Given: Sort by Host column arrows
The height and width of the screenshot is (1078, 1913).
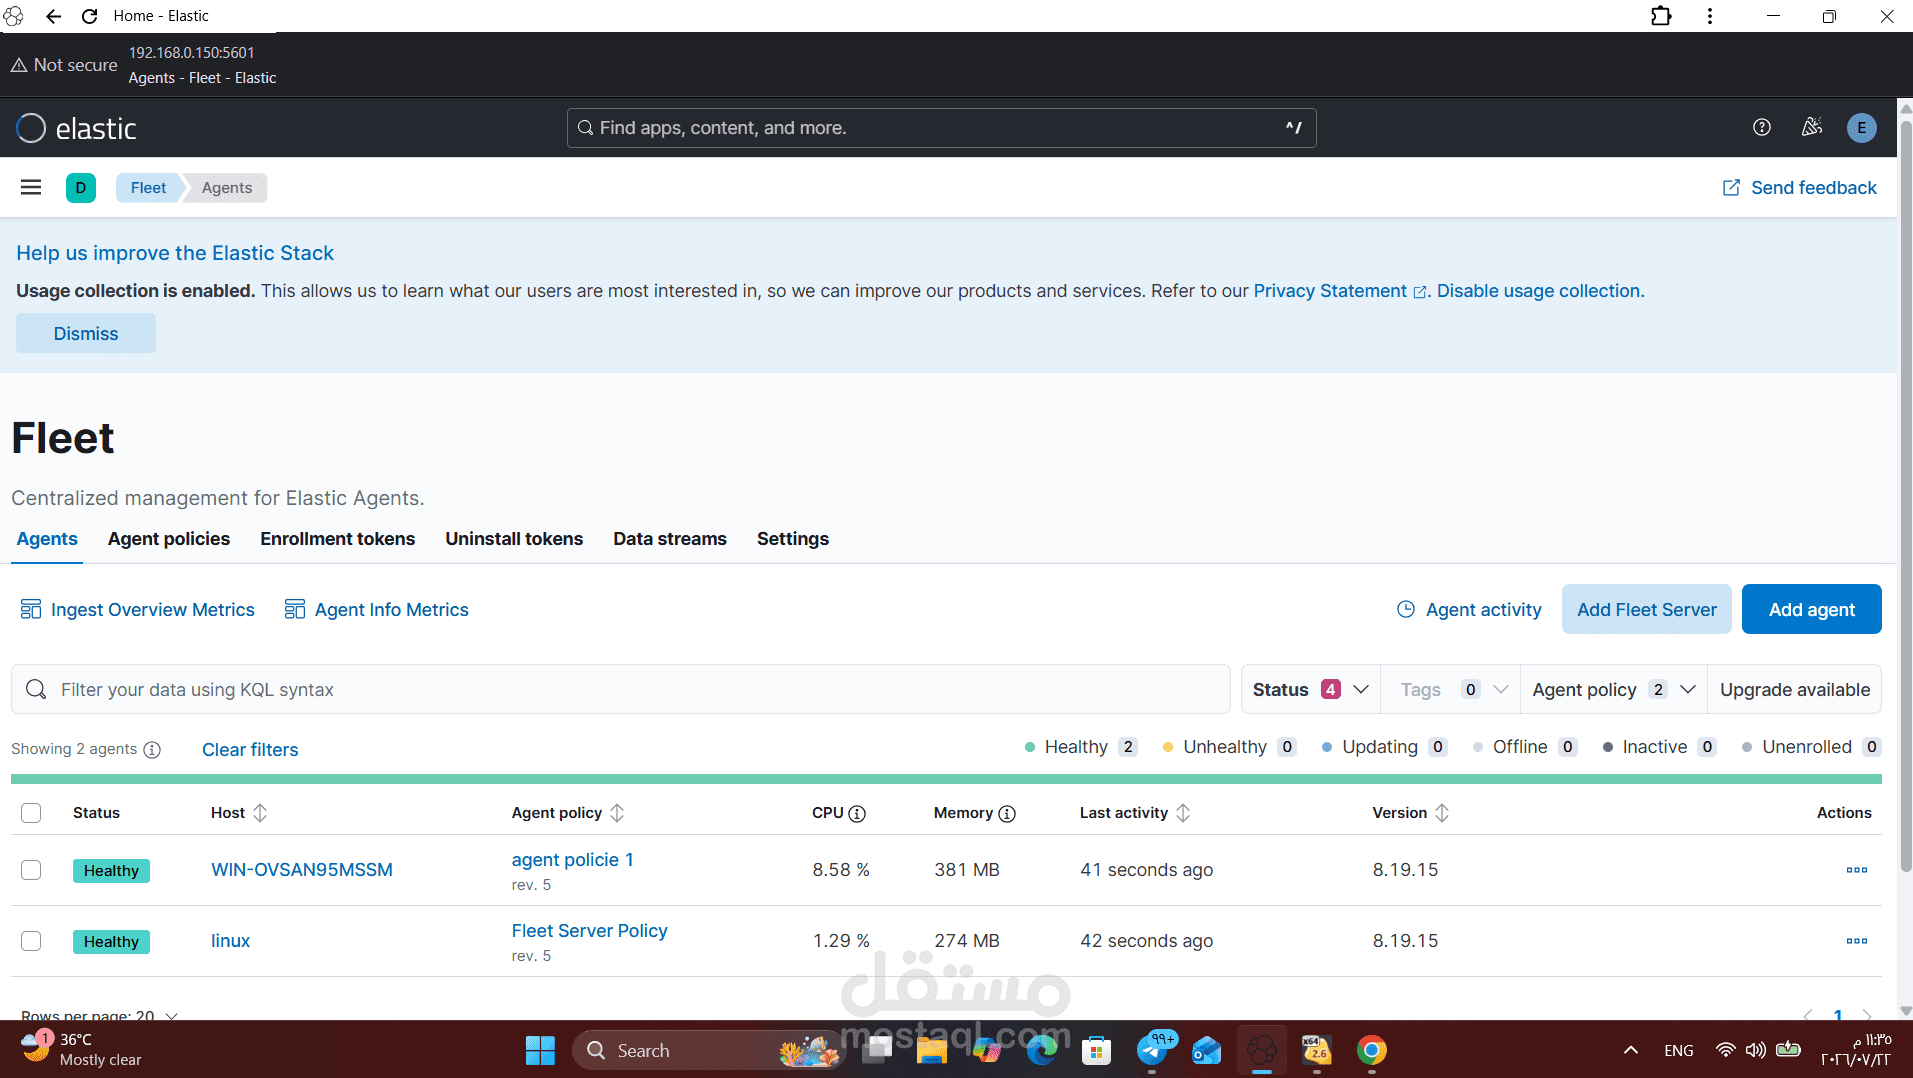Looking at the screenshot, I should click(260, 813).
